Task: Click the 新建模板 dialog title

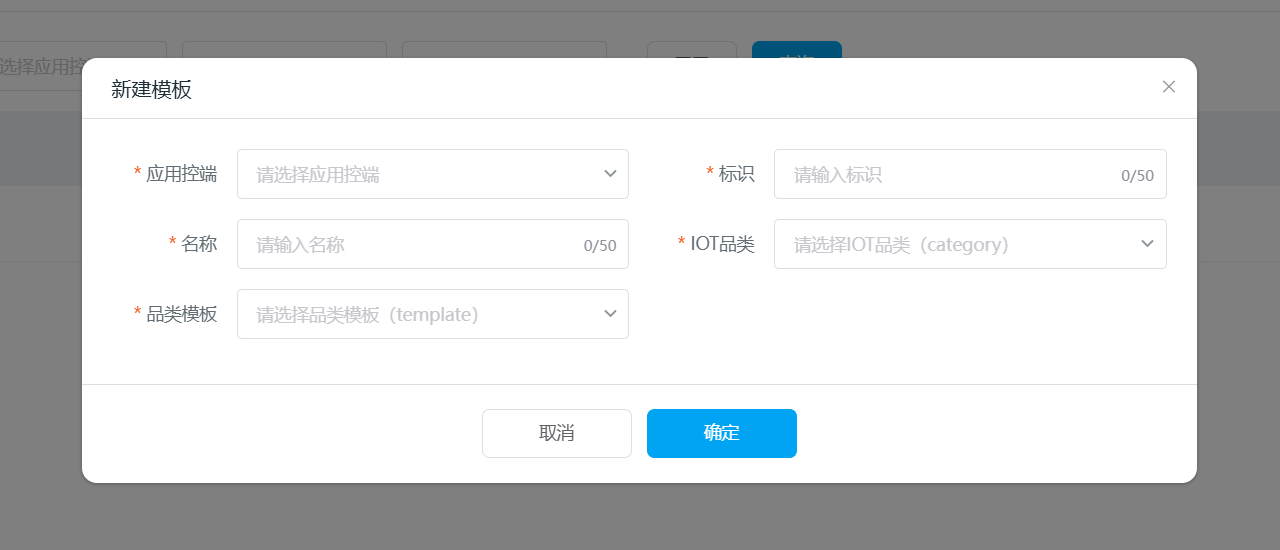Action: [151, 90]
